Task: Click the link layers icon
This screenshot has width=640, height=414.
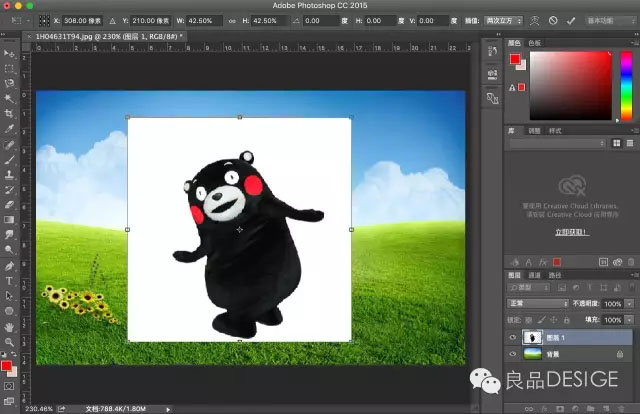Action: (529, 408)
